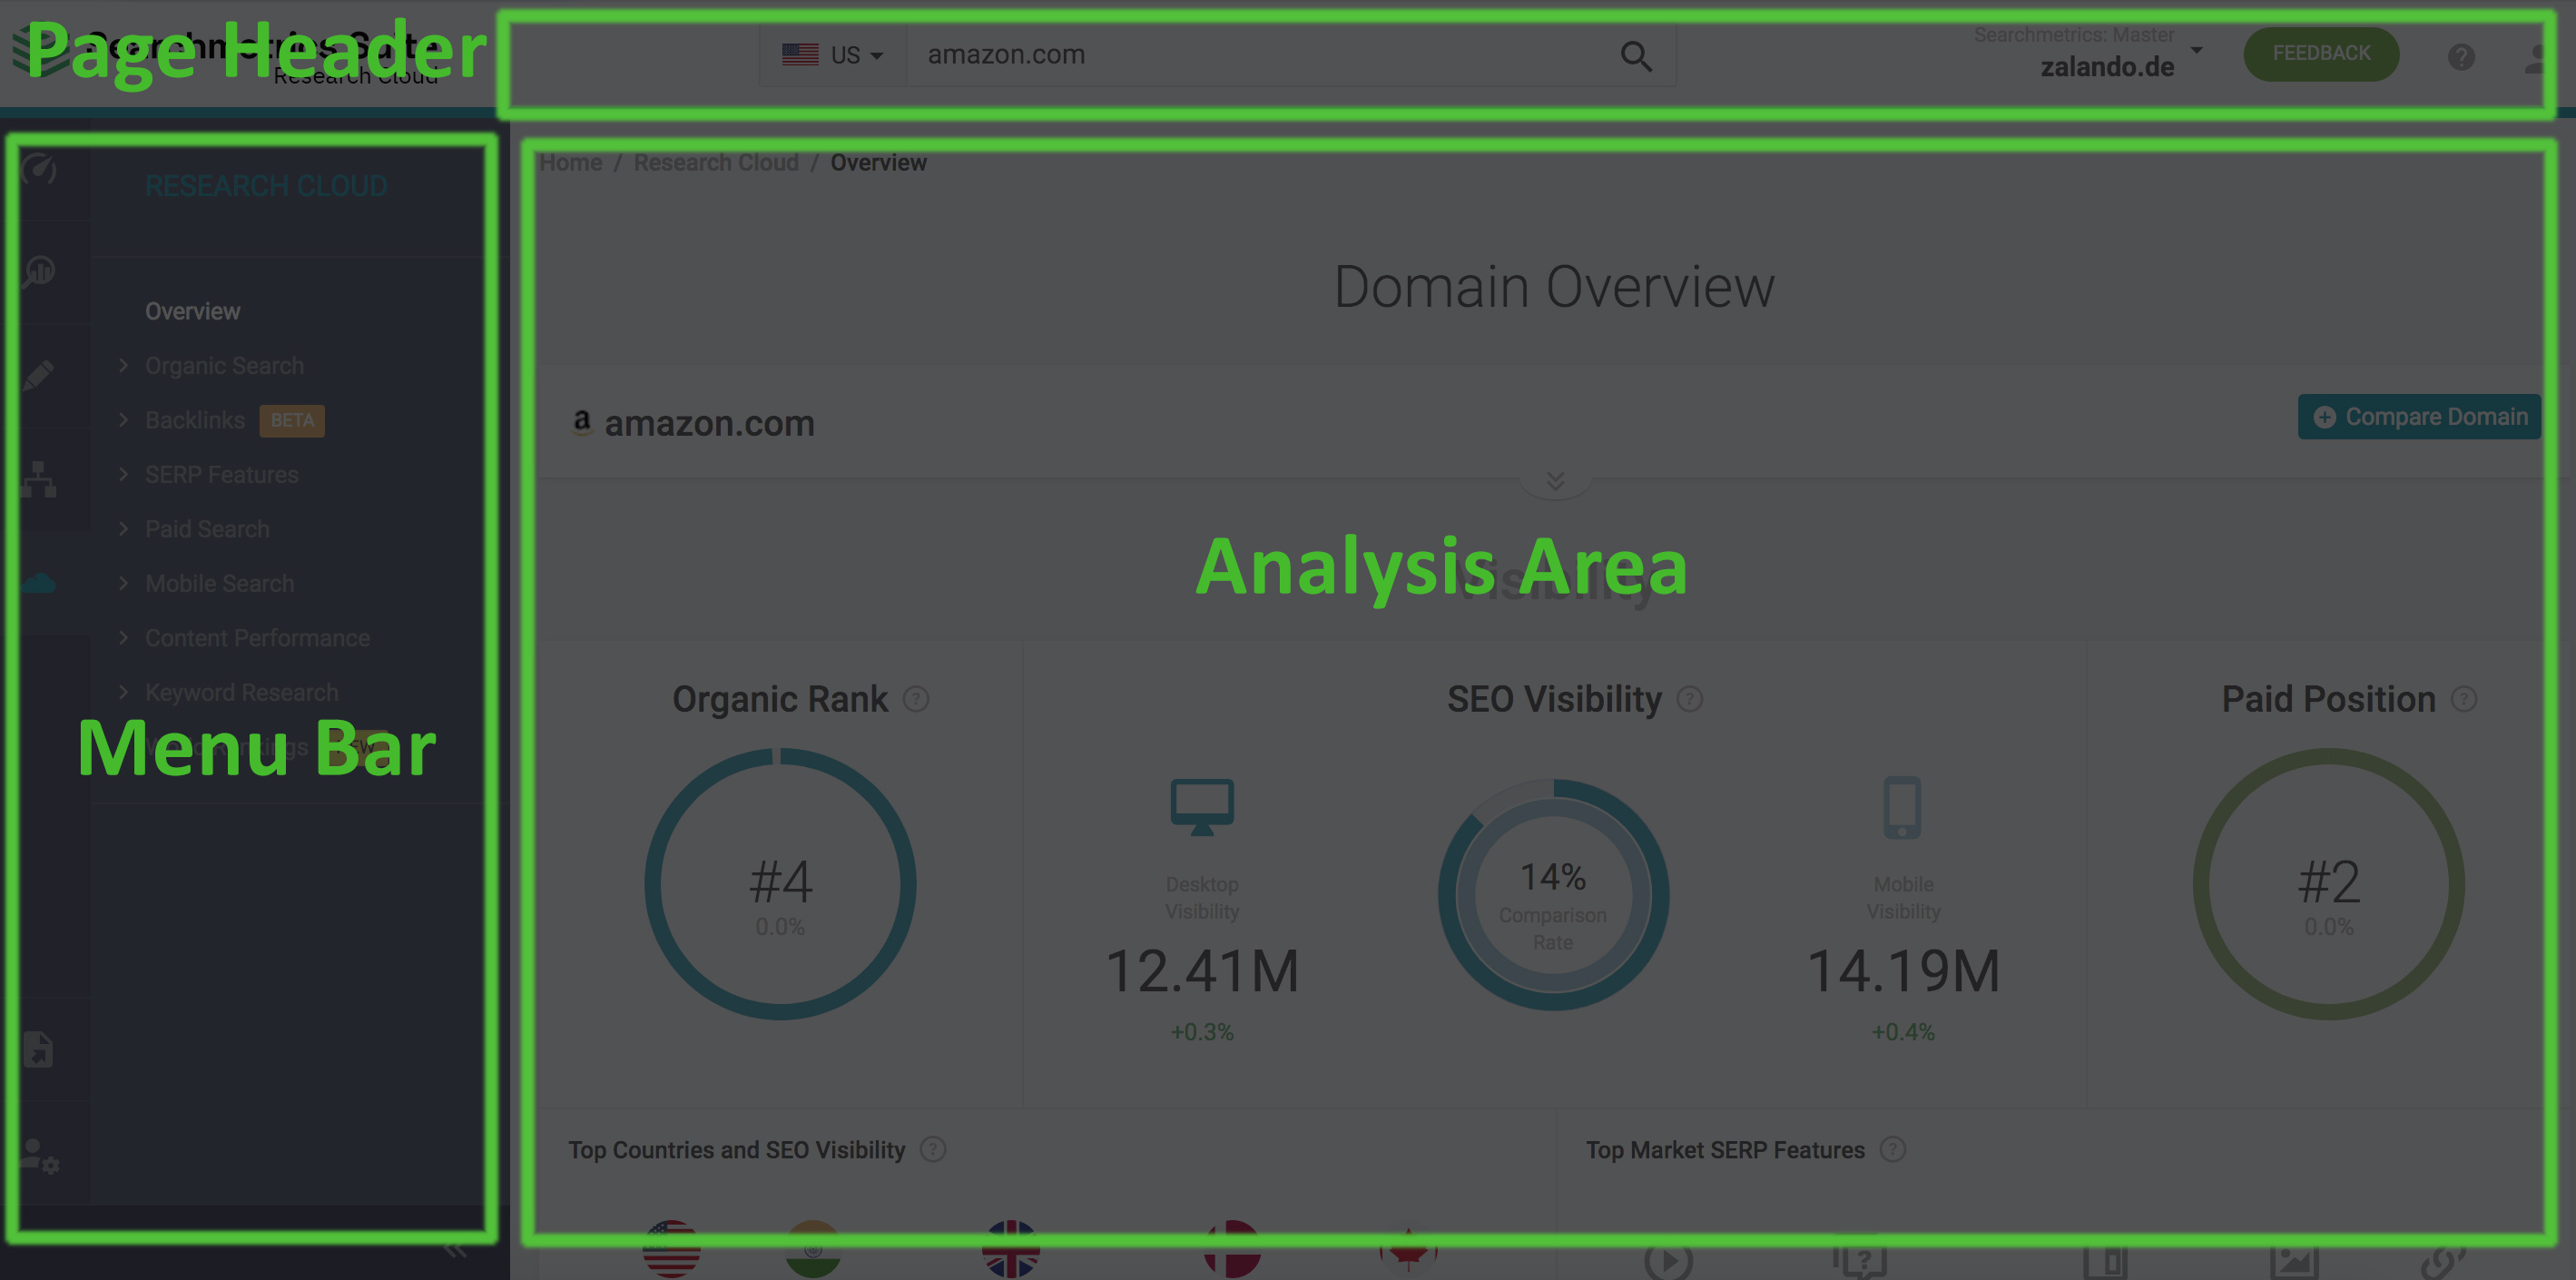The height and width of the screenshot is (1280, 2576).
Task: Click the desktop monitor icon
Action: click(x=1202, y=806)
